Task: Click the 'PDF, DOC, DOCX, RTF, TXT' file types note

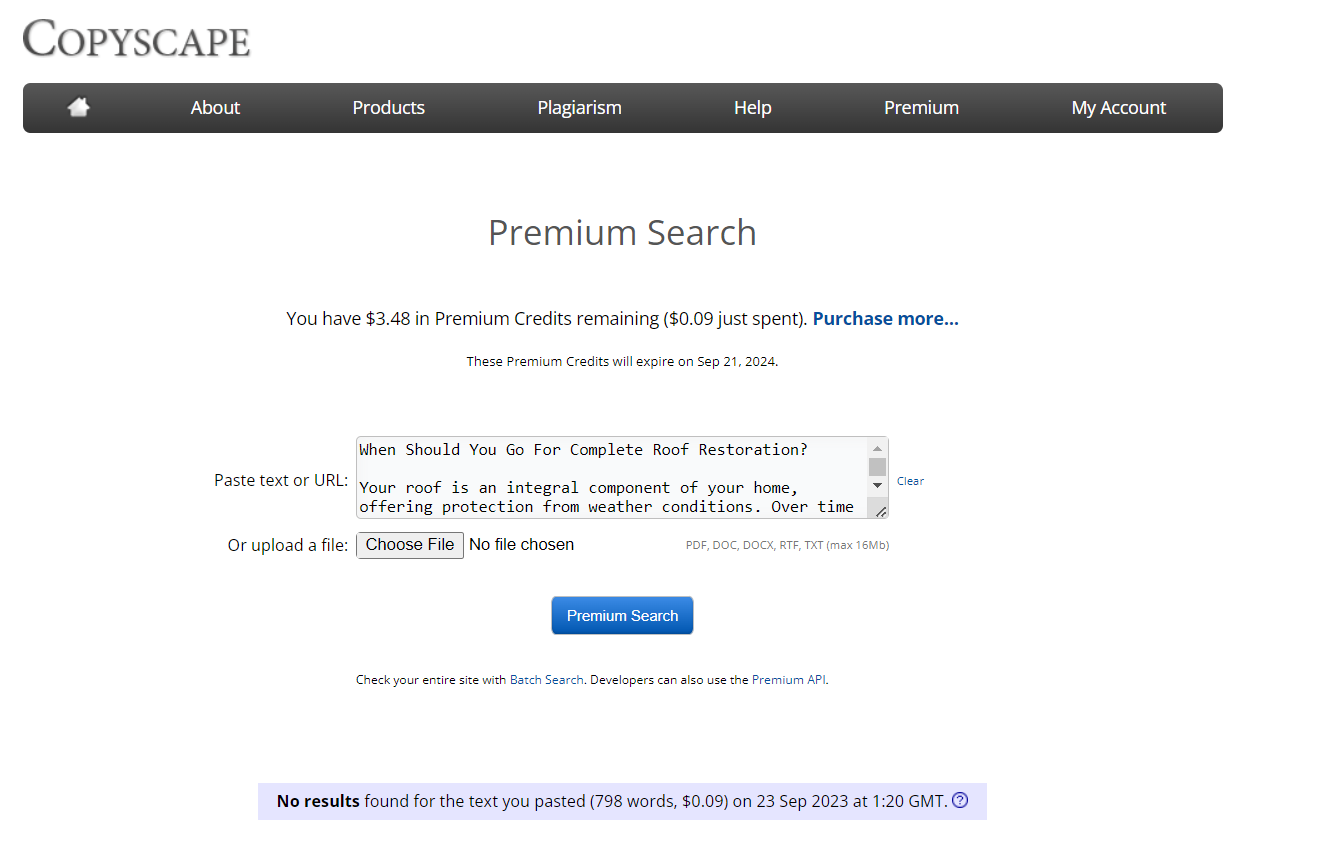Action: click(x=787, y=546)
